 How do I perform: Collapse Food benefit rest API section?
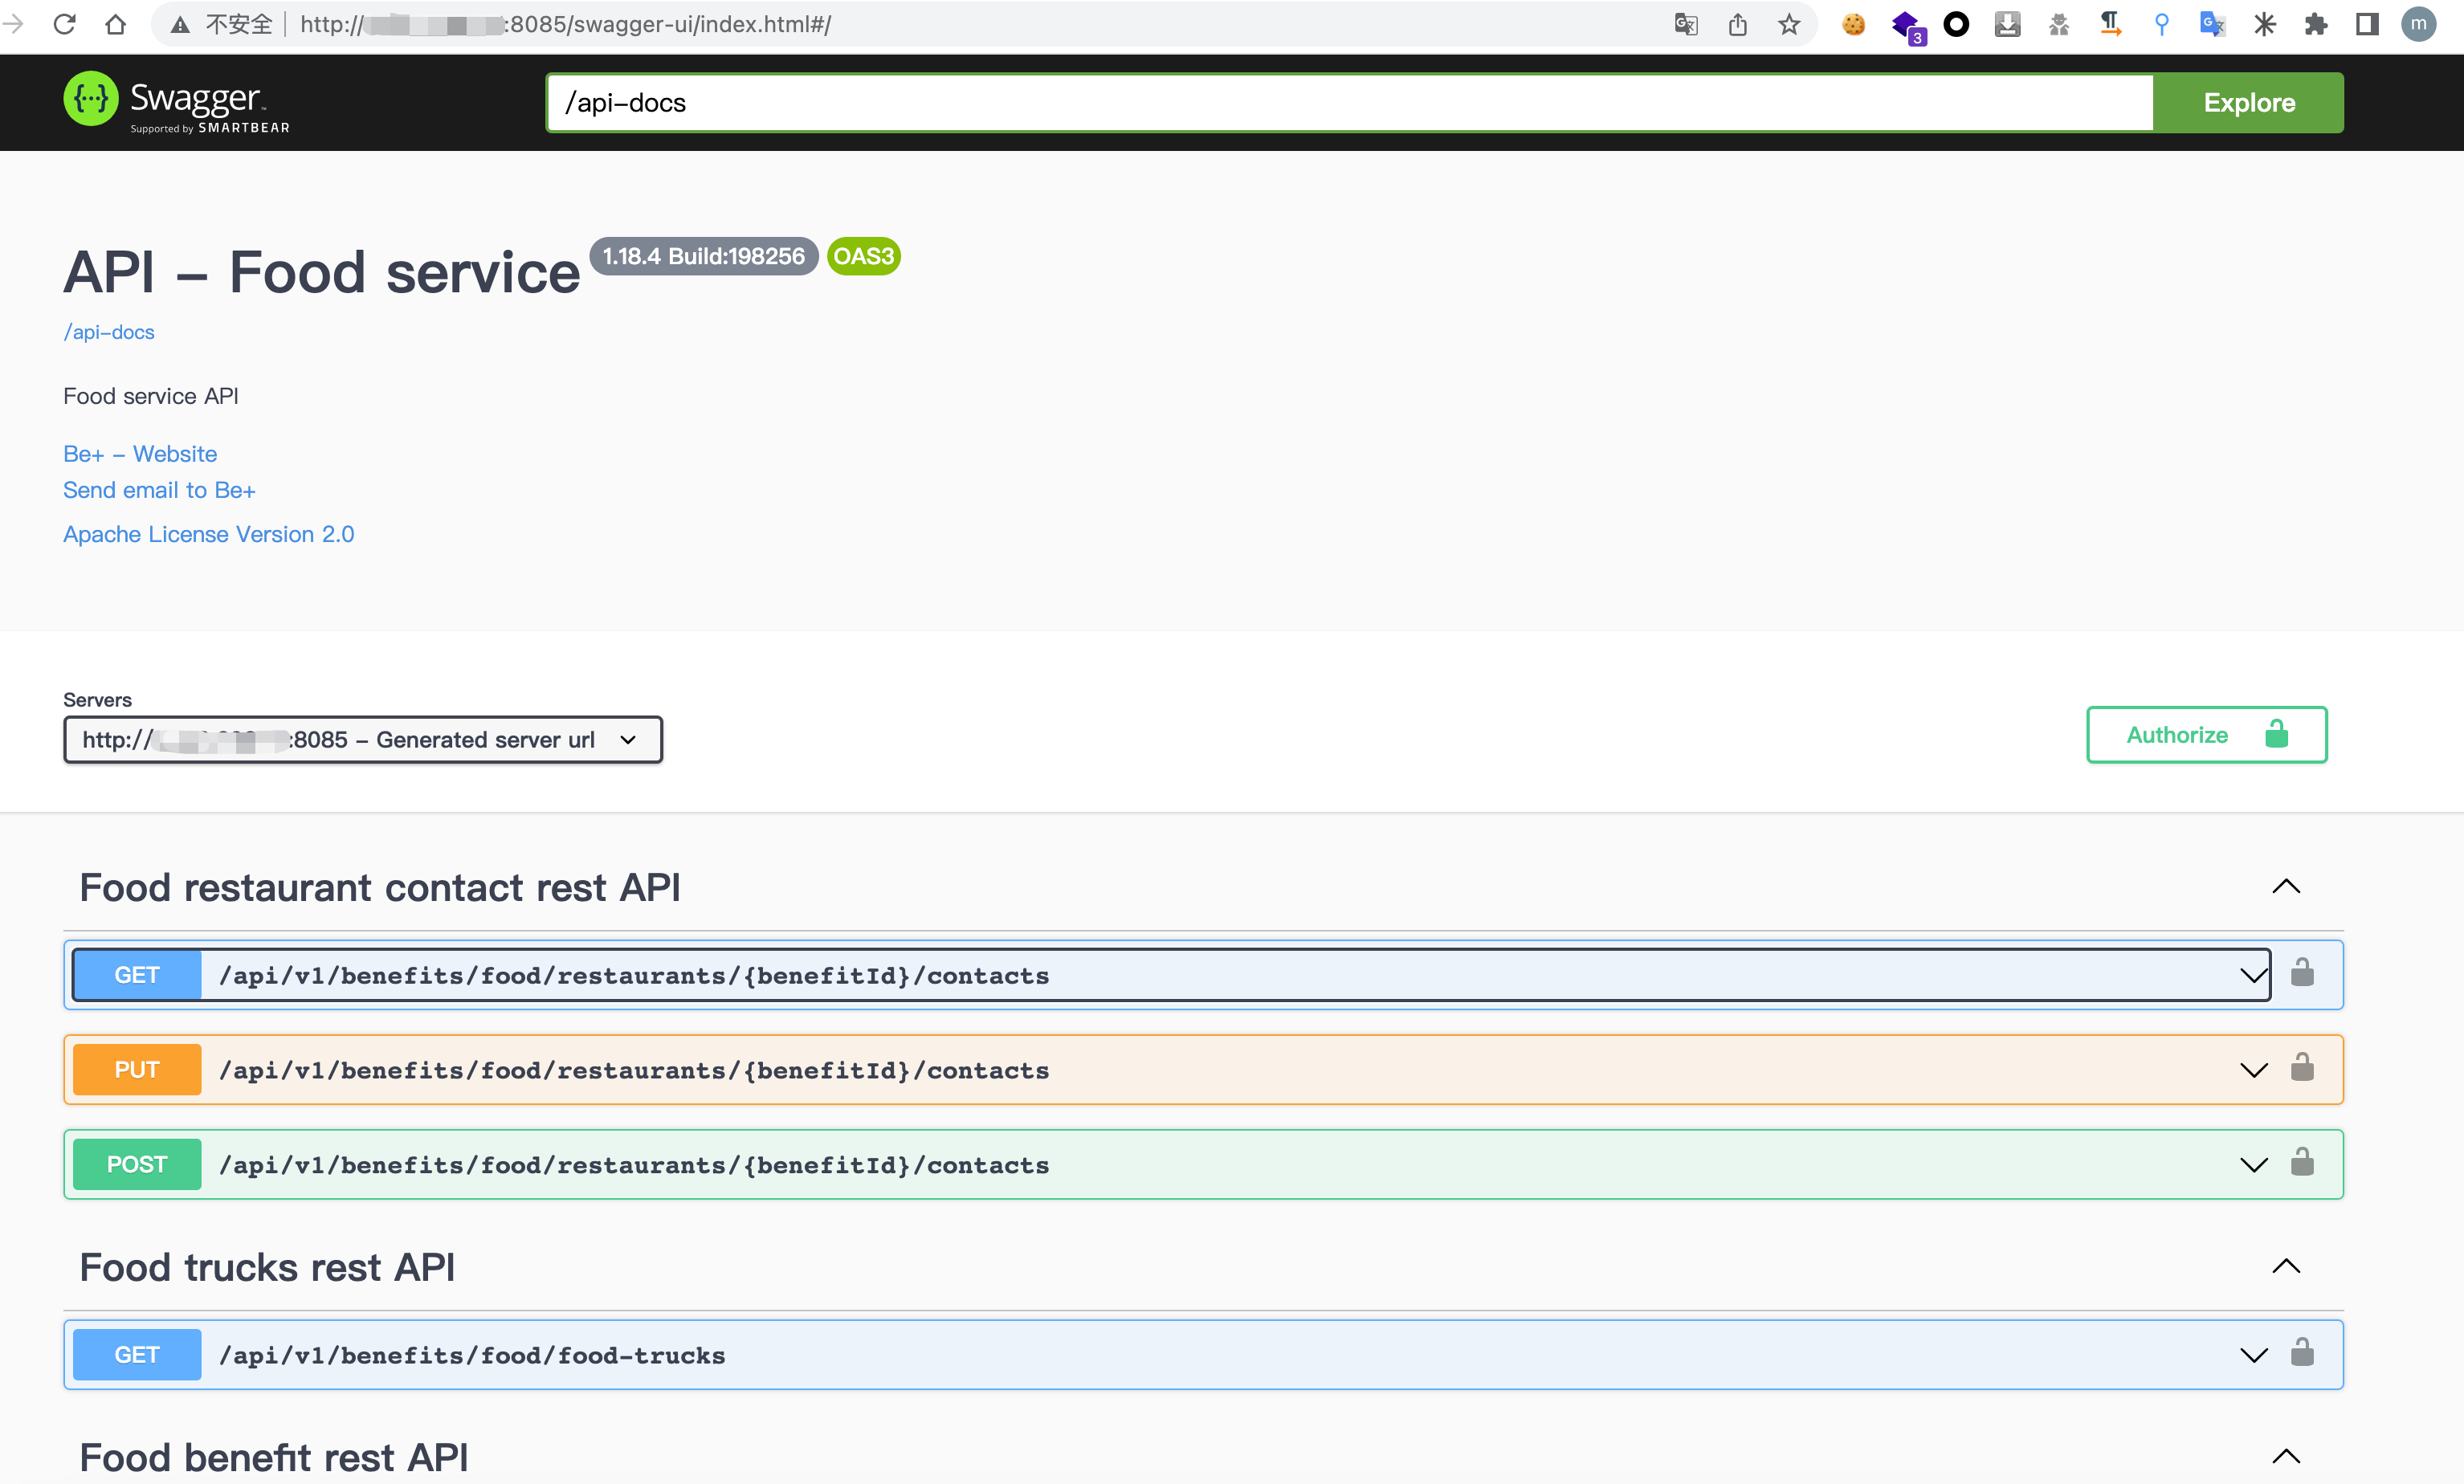(2286, 1456)
